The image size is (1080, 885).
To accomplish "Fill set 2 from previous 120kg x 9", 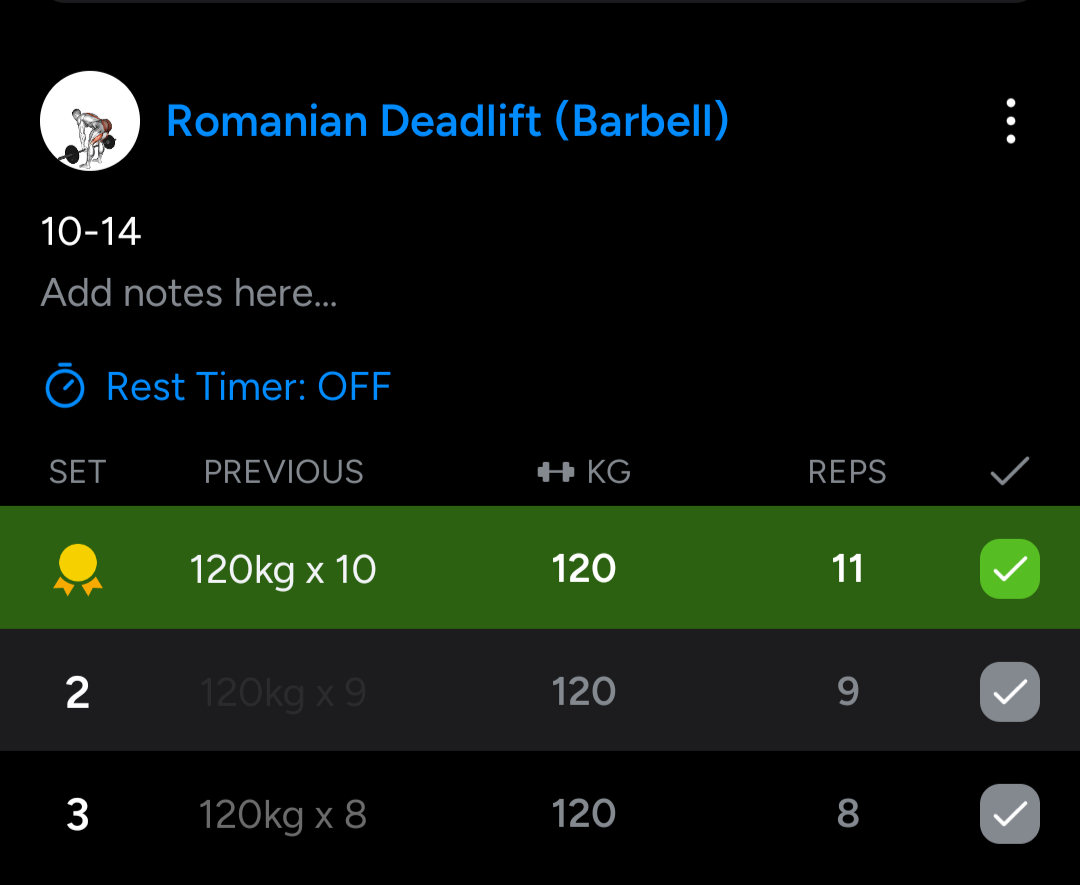I will pos(282,692).
